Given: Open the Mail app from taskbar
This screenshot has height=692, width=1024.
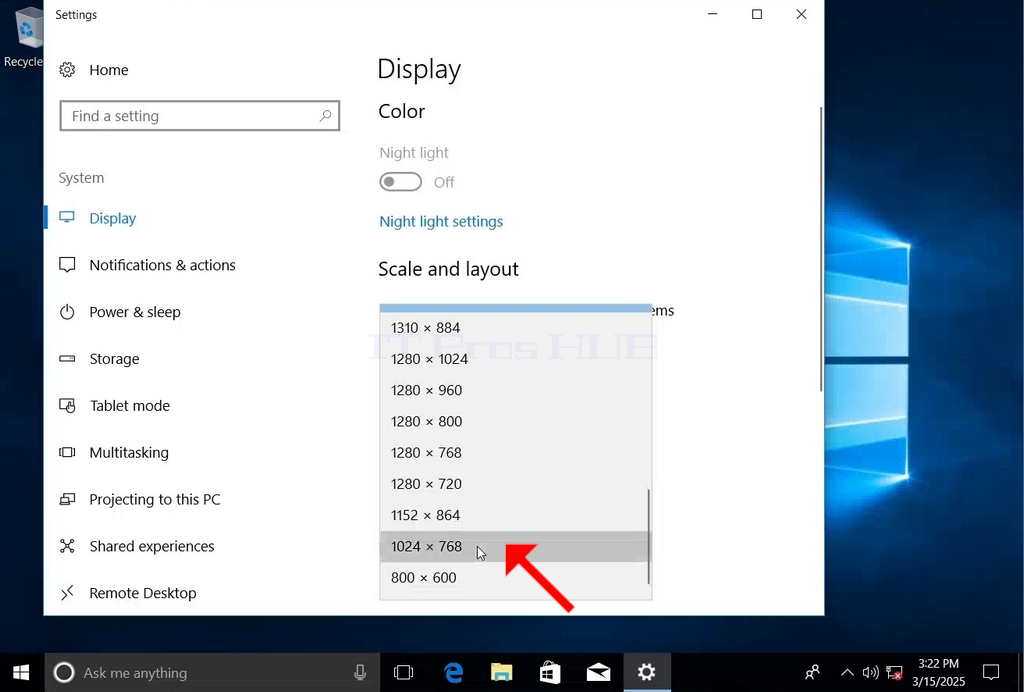Looking at the screenshot, I should [598, 672].
